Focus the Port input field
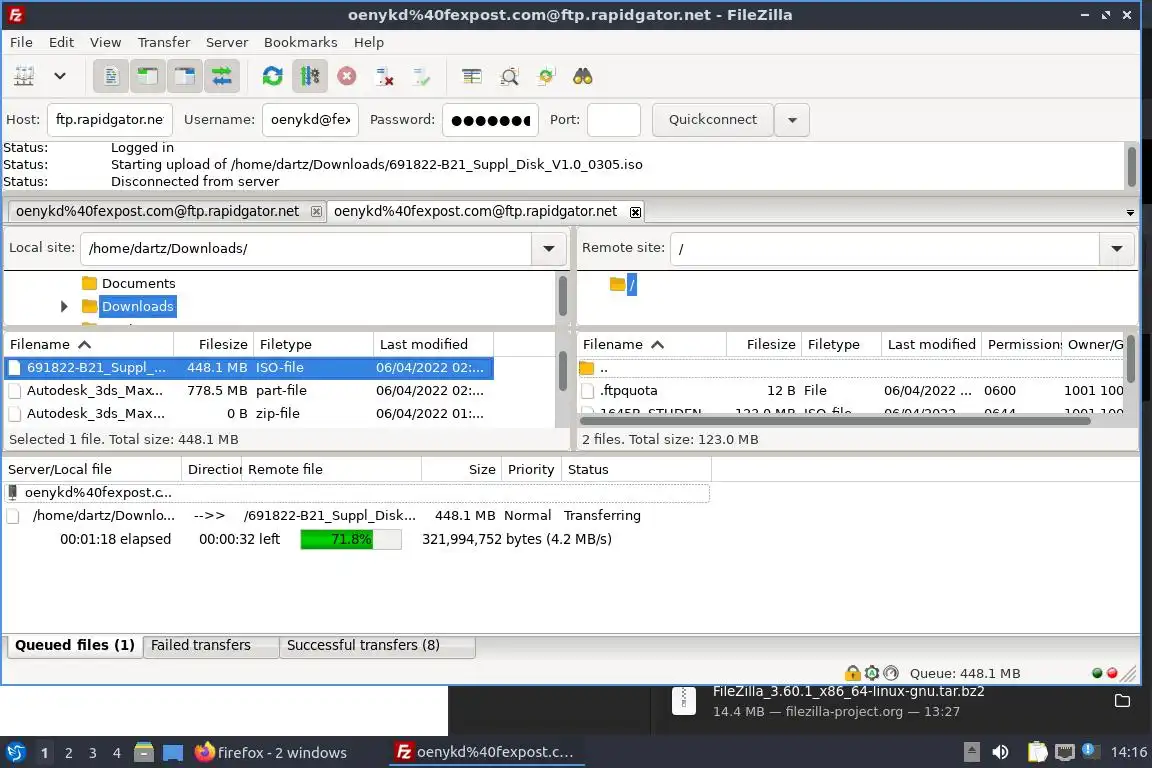This screenshot has width=1152, height=768. 613,120
